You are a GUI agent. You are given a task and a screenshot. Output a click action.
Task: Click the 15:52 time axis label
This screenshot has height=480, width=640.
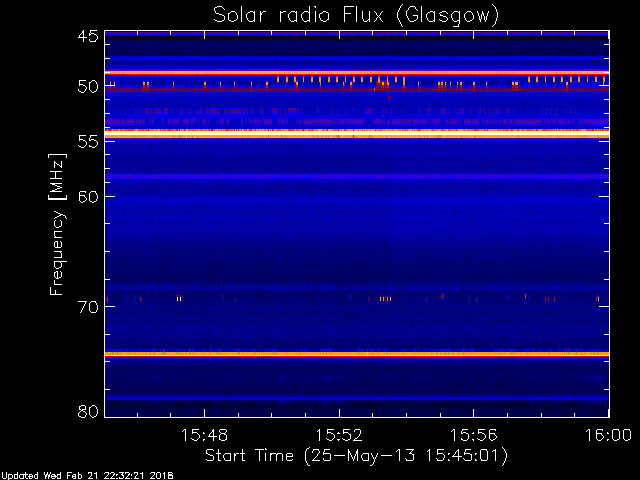(x=339, y=435)
